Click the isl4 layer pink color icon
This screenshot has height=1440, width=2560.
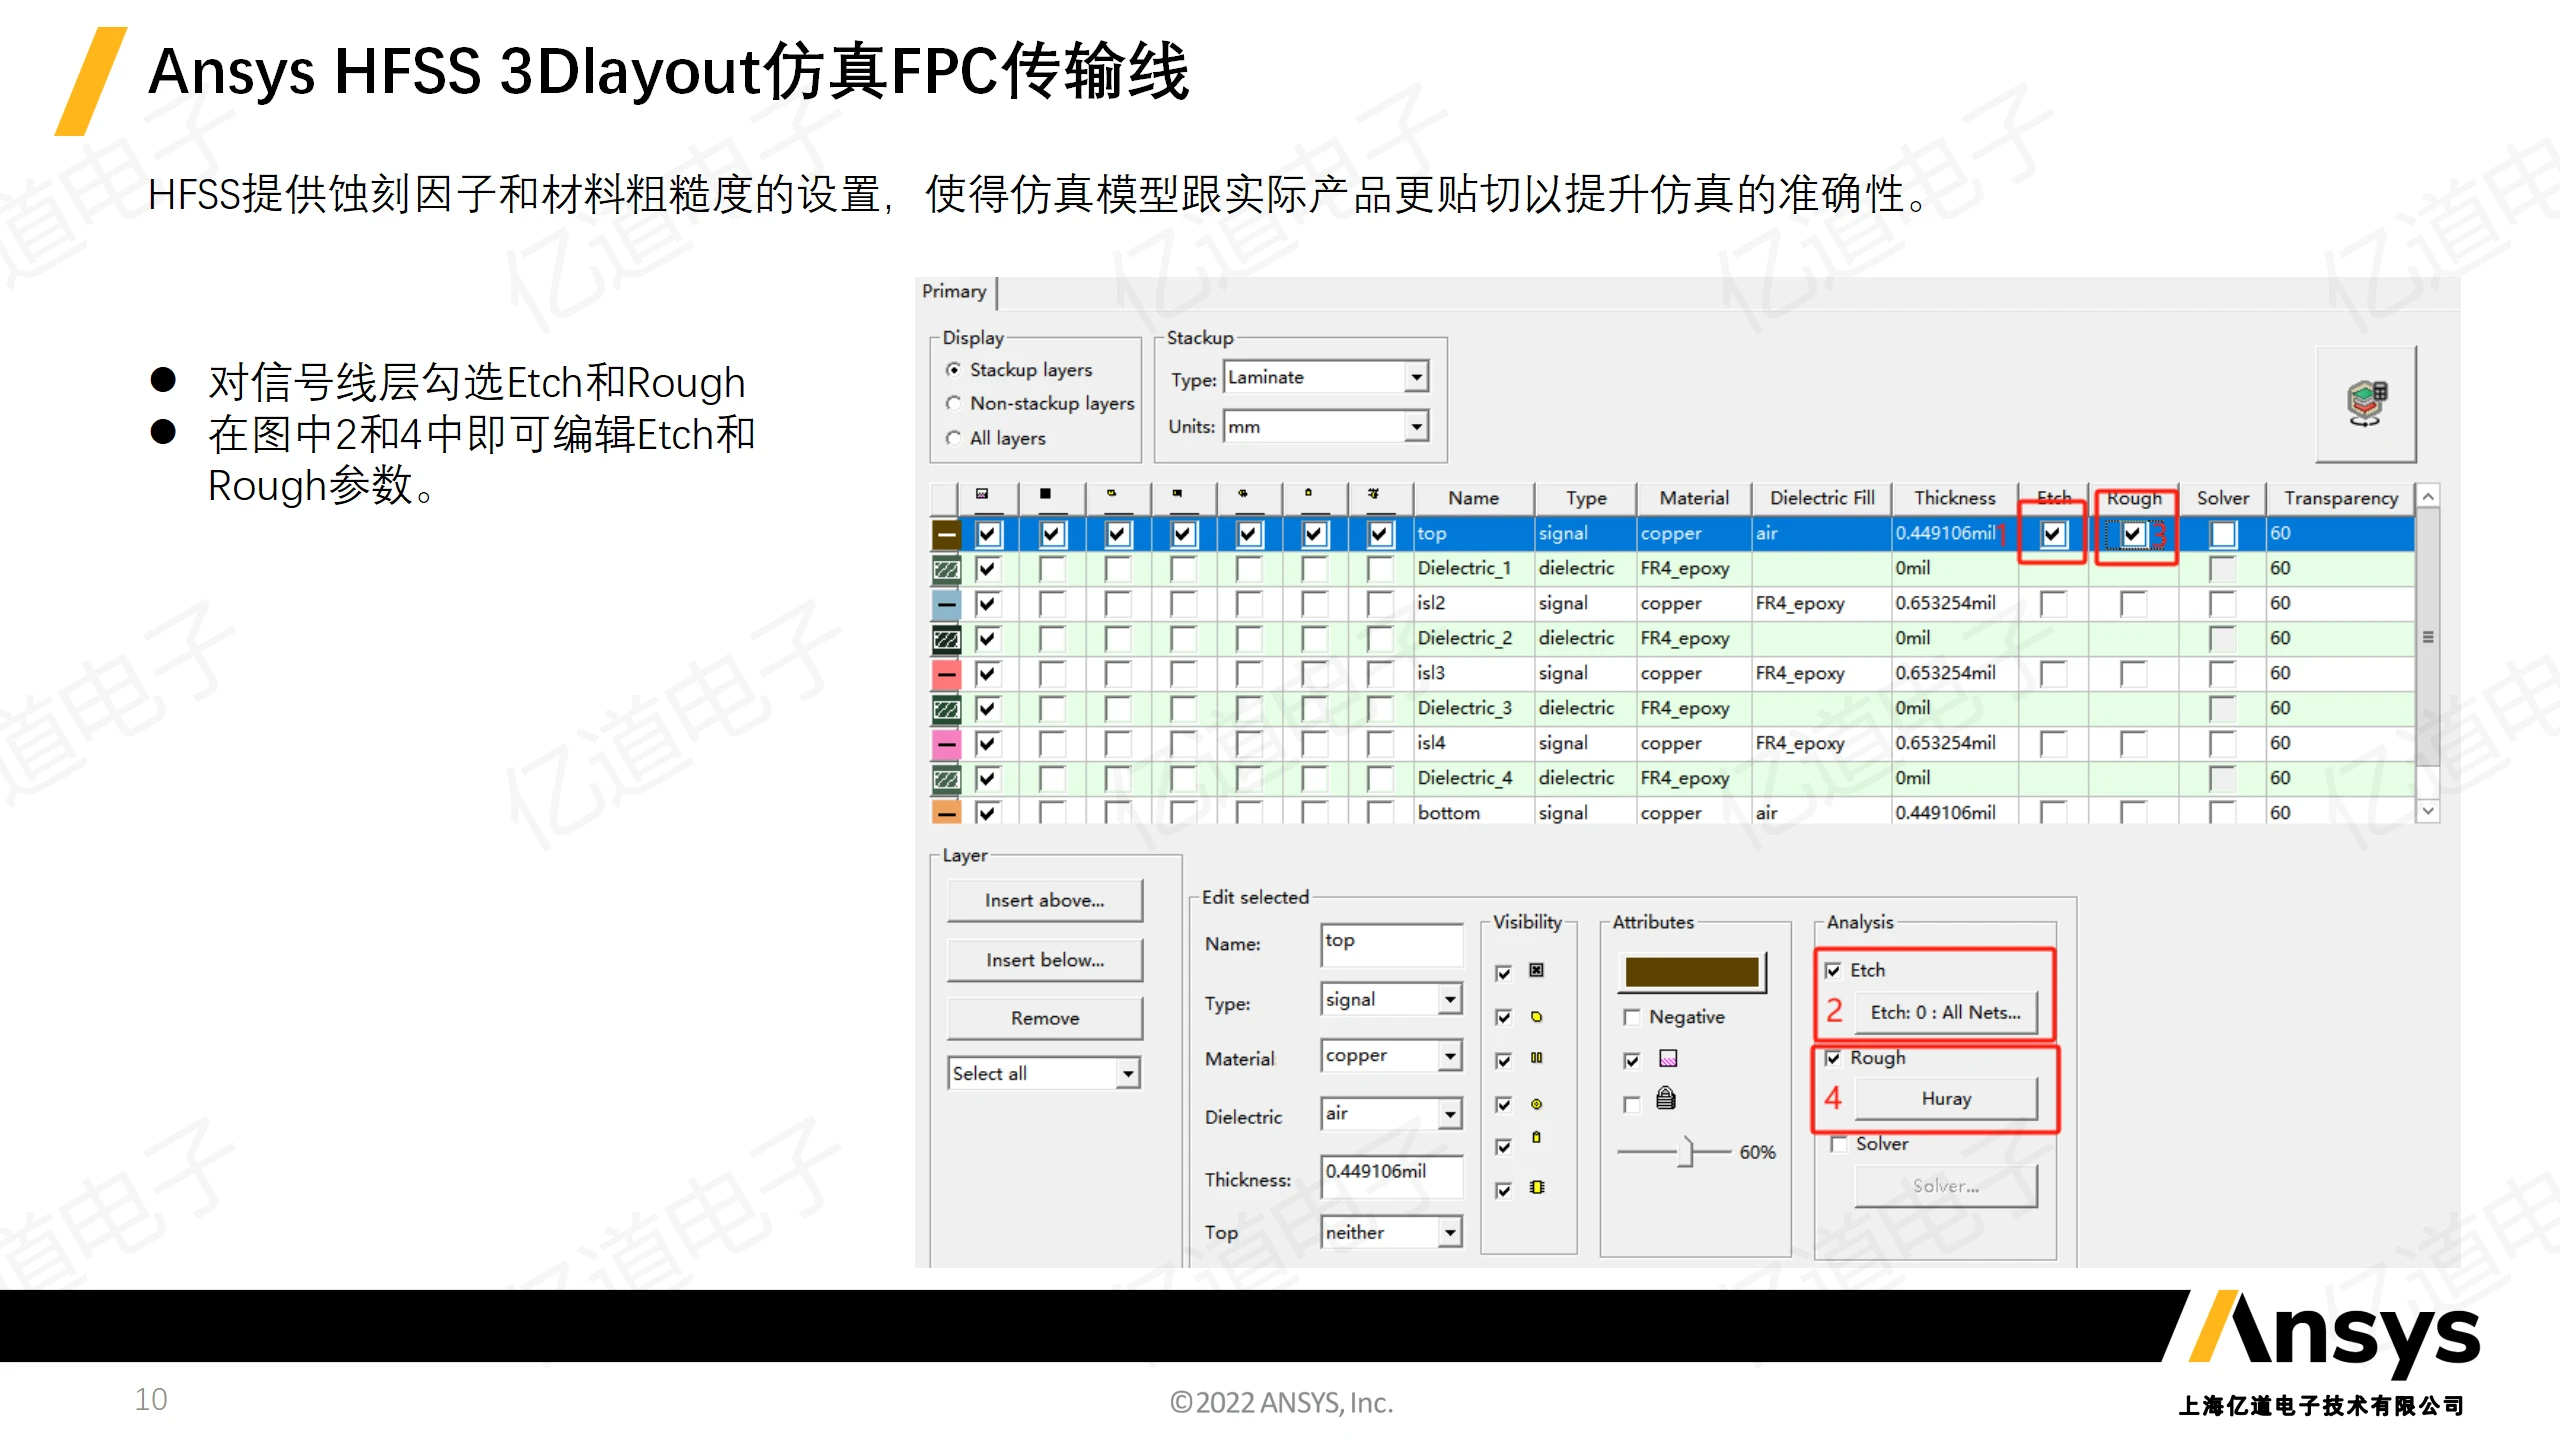click(946, 744)
